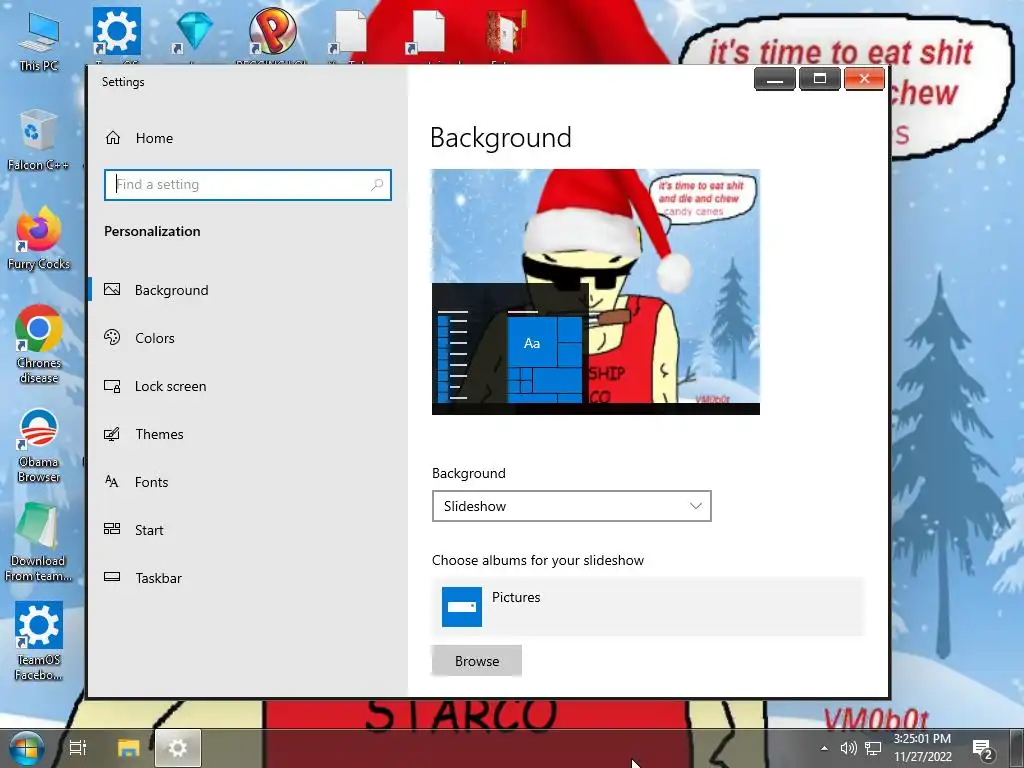Open the Obama Browser desktop shortcut
The image size is (1024, 768).
[39, 446]
